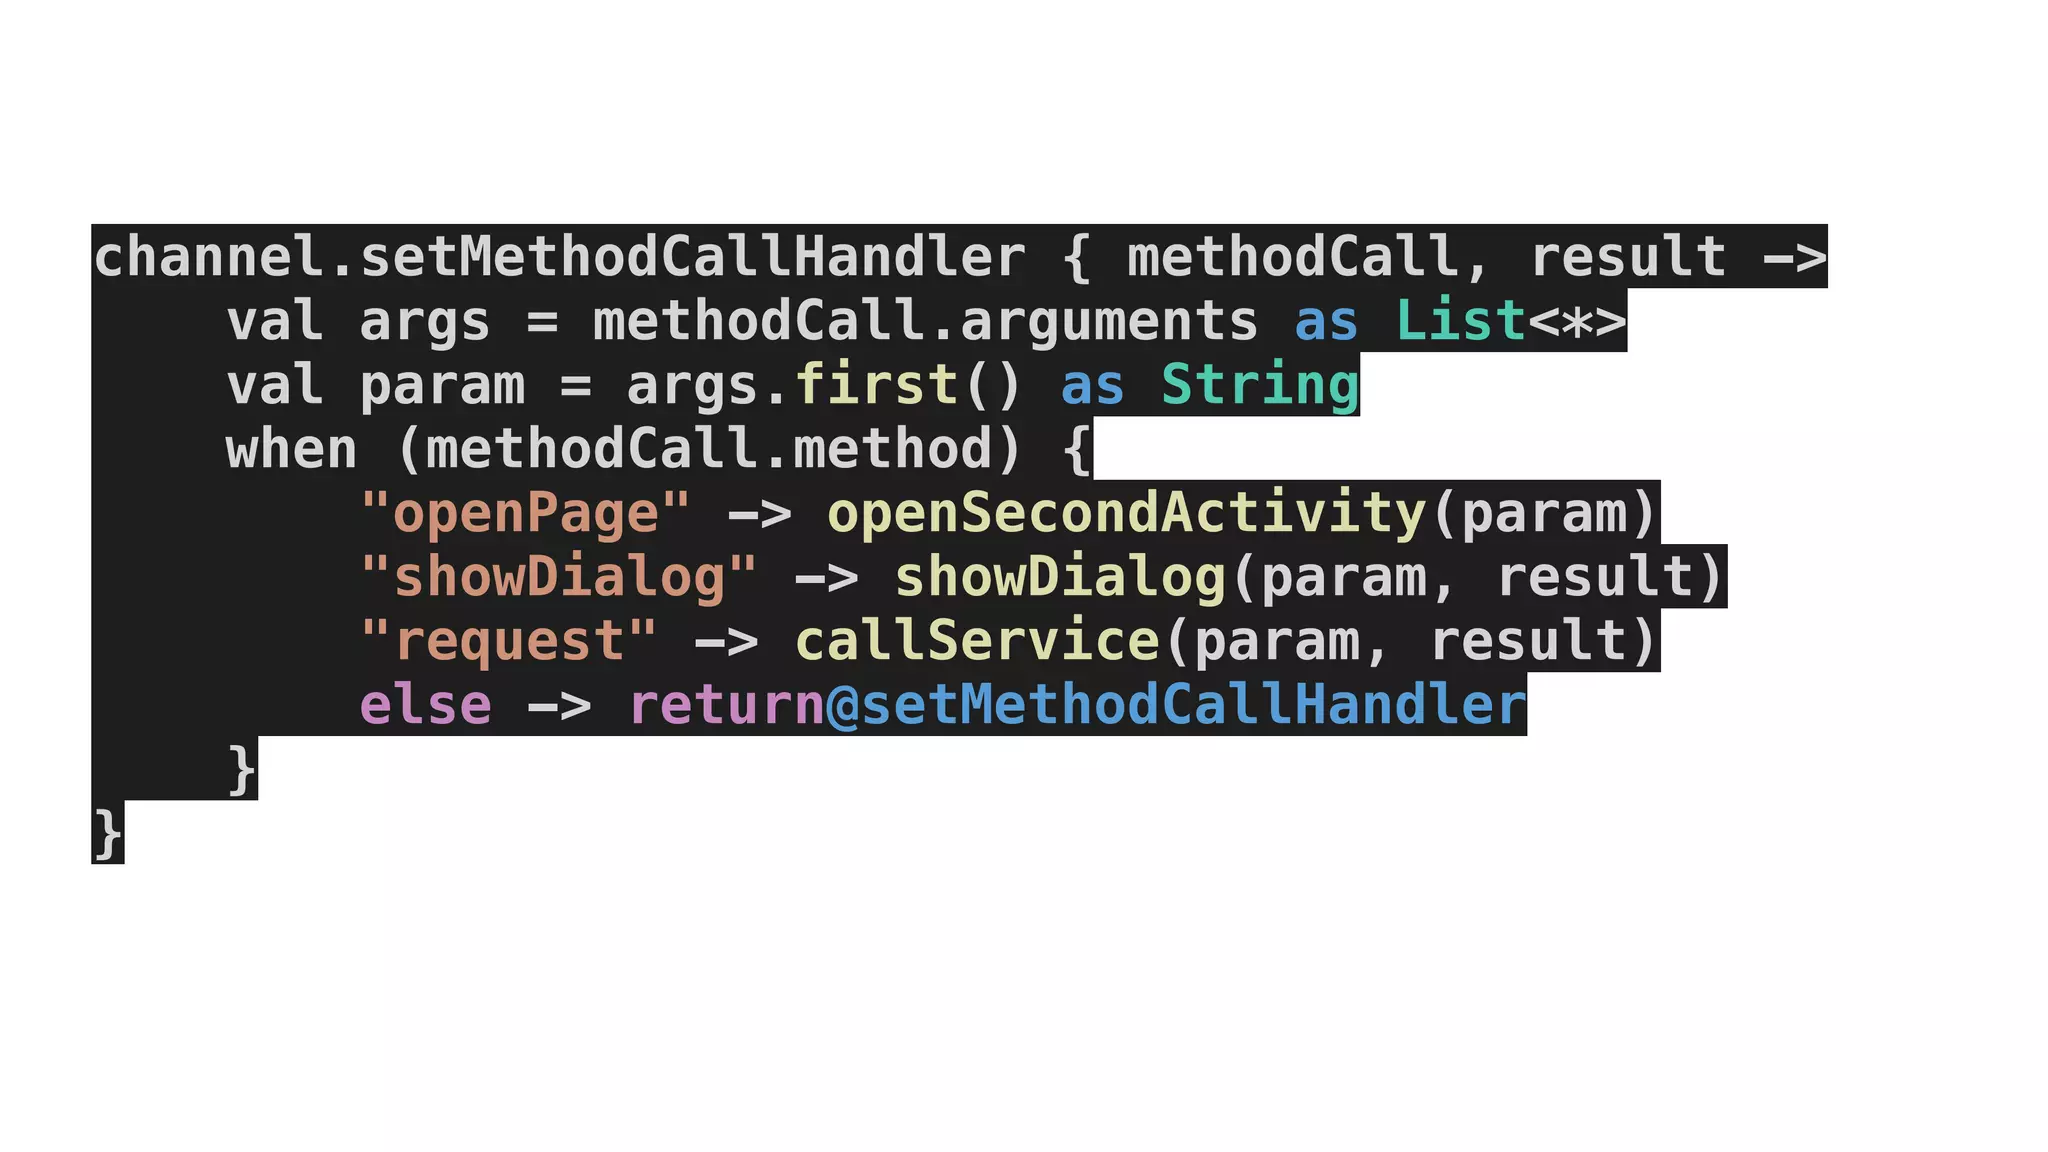Click the showDialog function call
2048x1152 pixels.
coord(1060,578)
